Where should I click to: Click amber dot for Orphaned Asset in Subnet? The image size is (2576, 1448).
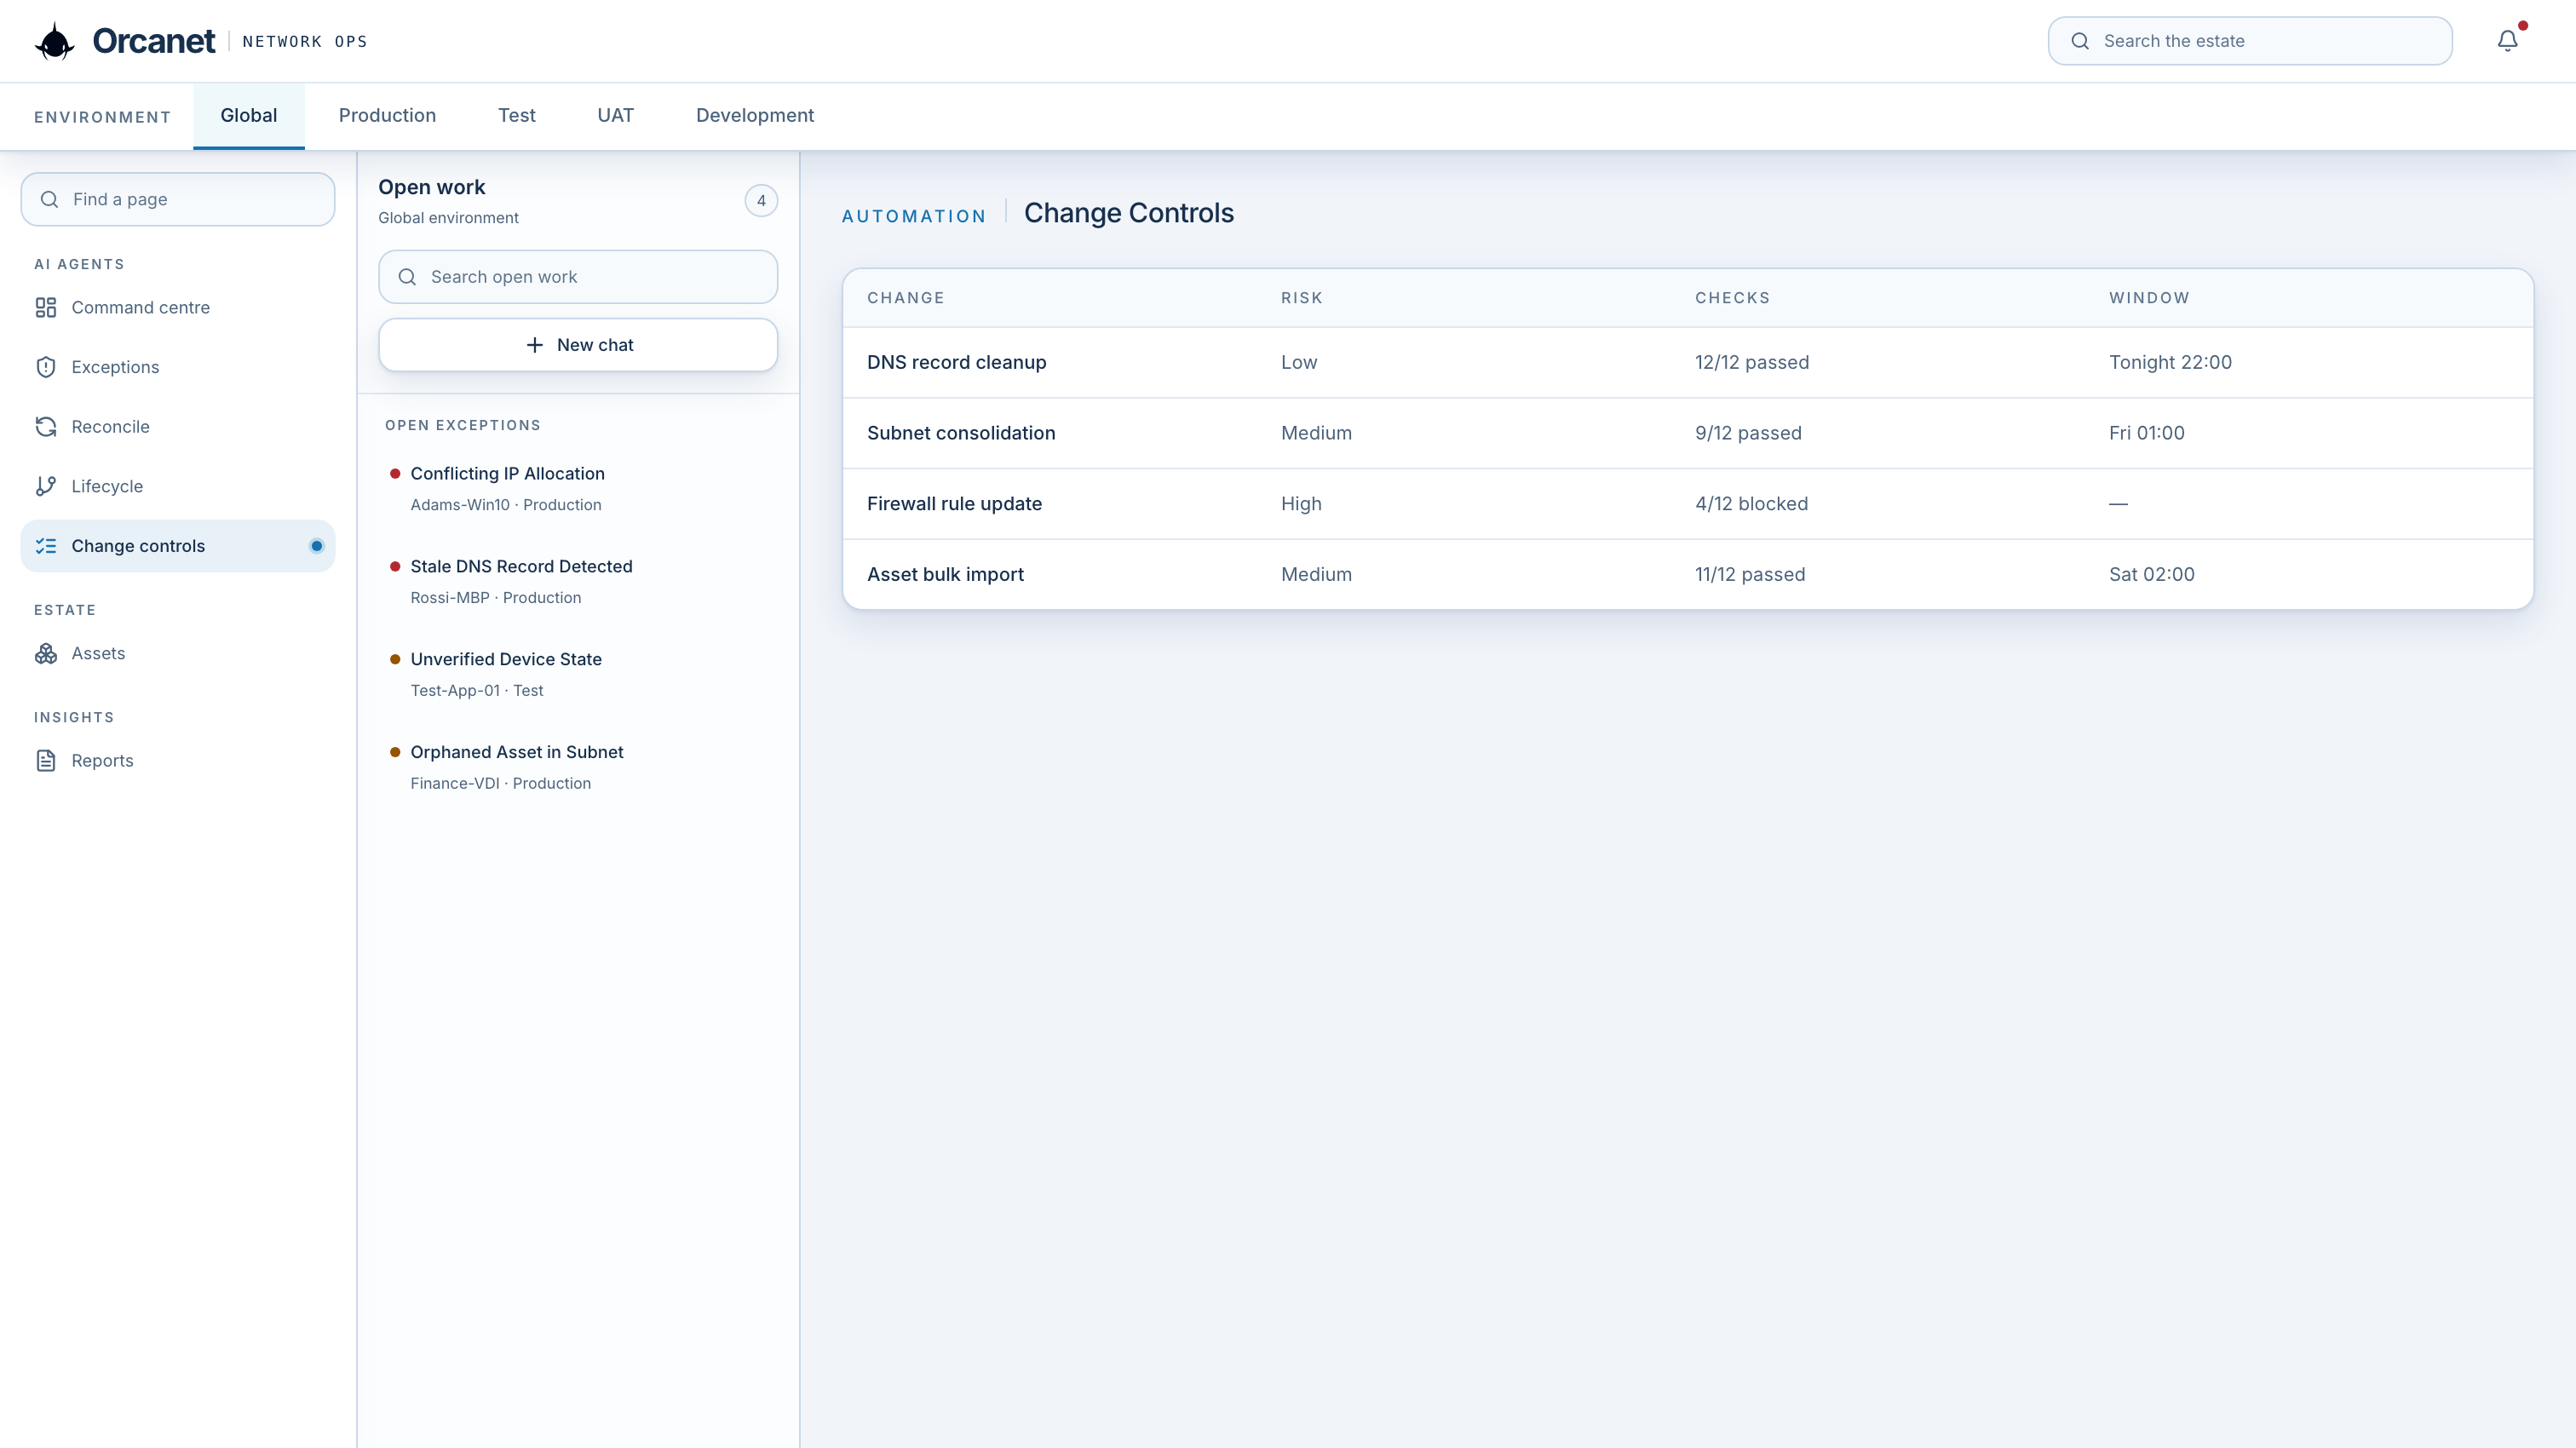[395, 752]
